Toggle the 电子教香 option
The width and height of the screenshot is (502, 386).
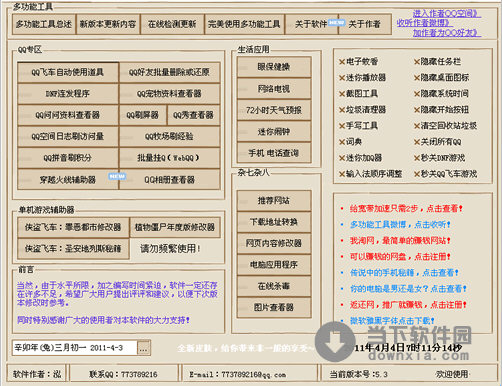pyautogui.click(x=359, y=62)
